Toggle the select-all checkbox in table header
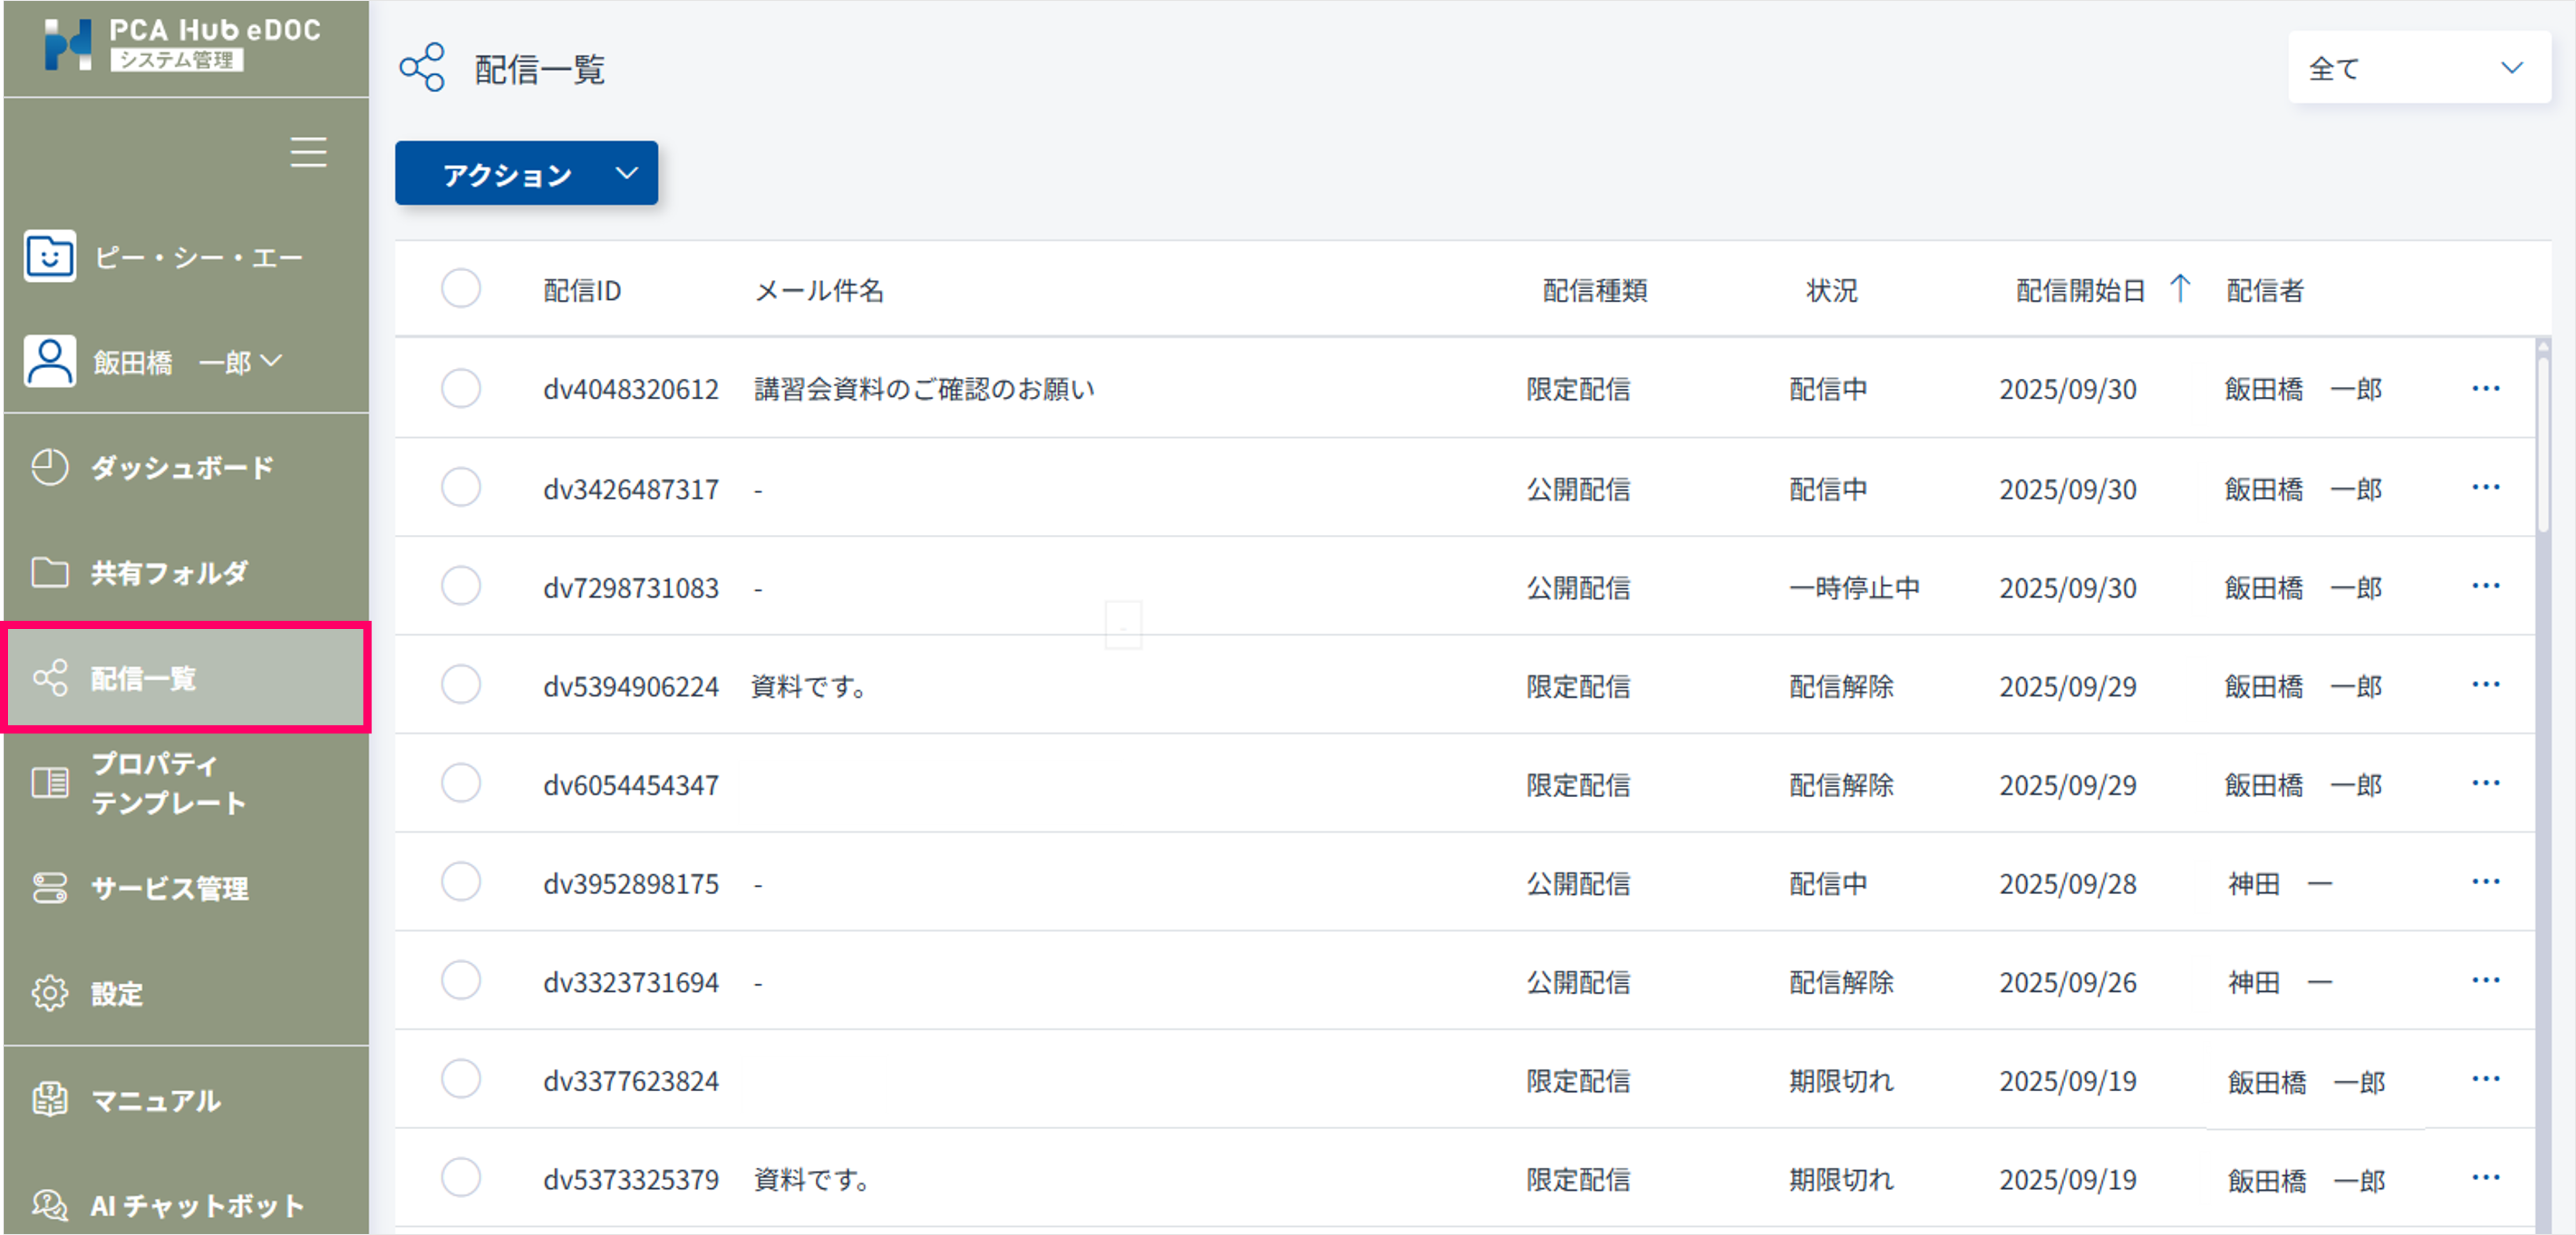 tap(461, 289)
